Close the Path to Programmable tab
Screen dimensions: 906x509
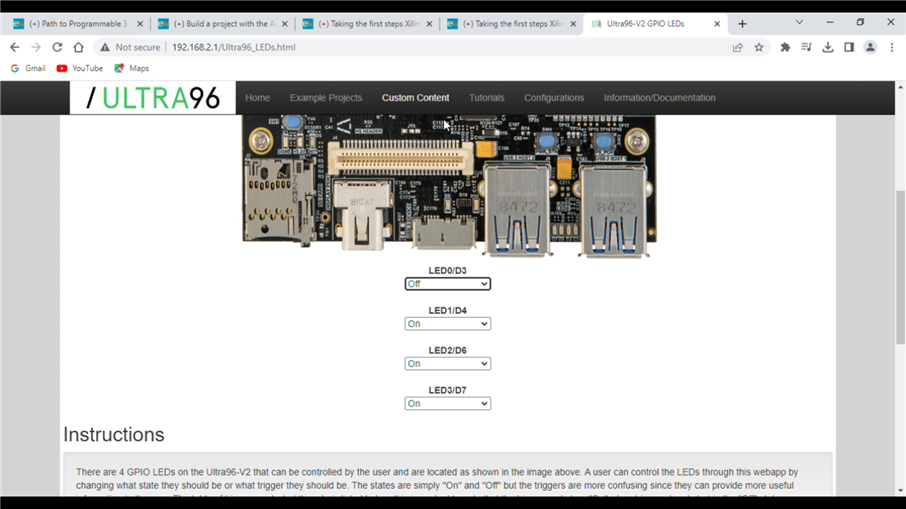(x=140, y=24)
